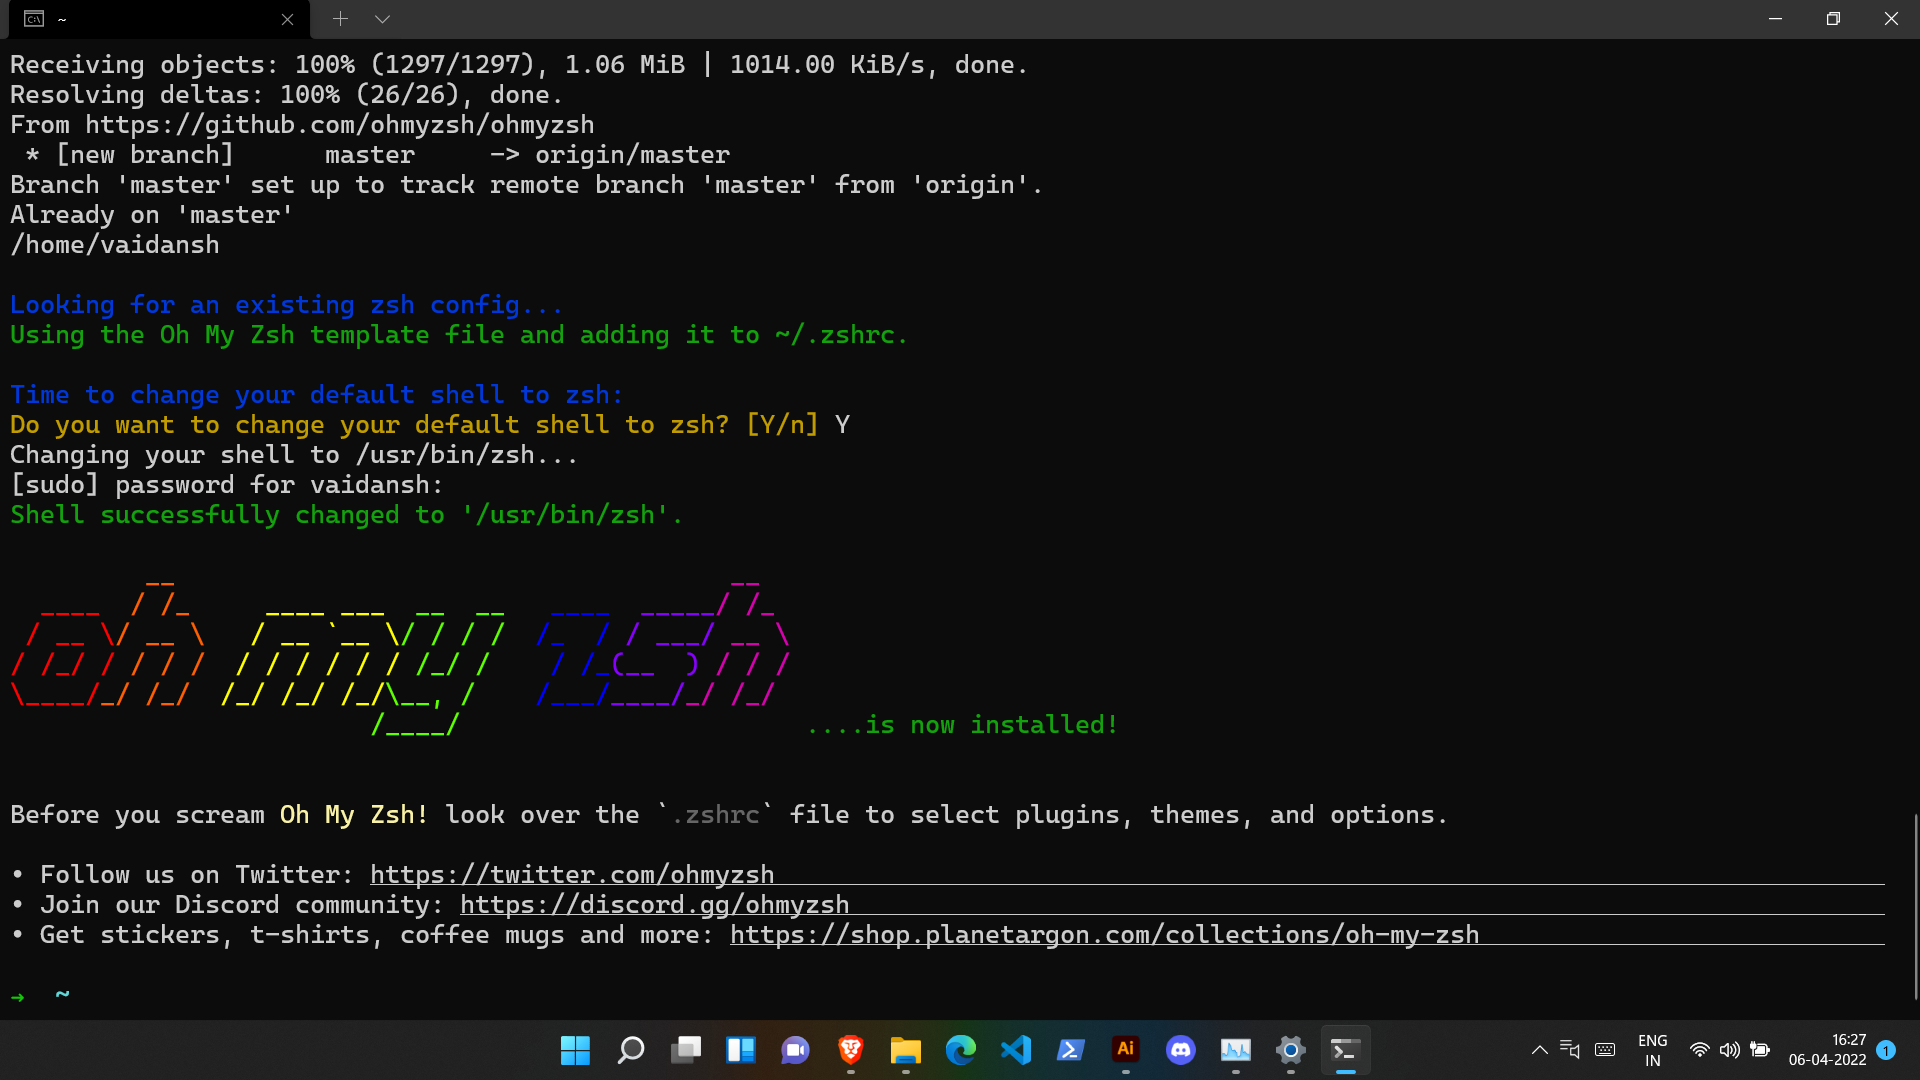This screenshot has width=1920, height=1080.
Task: Open Task View from the taskbar
Action: pos(686,1050)
